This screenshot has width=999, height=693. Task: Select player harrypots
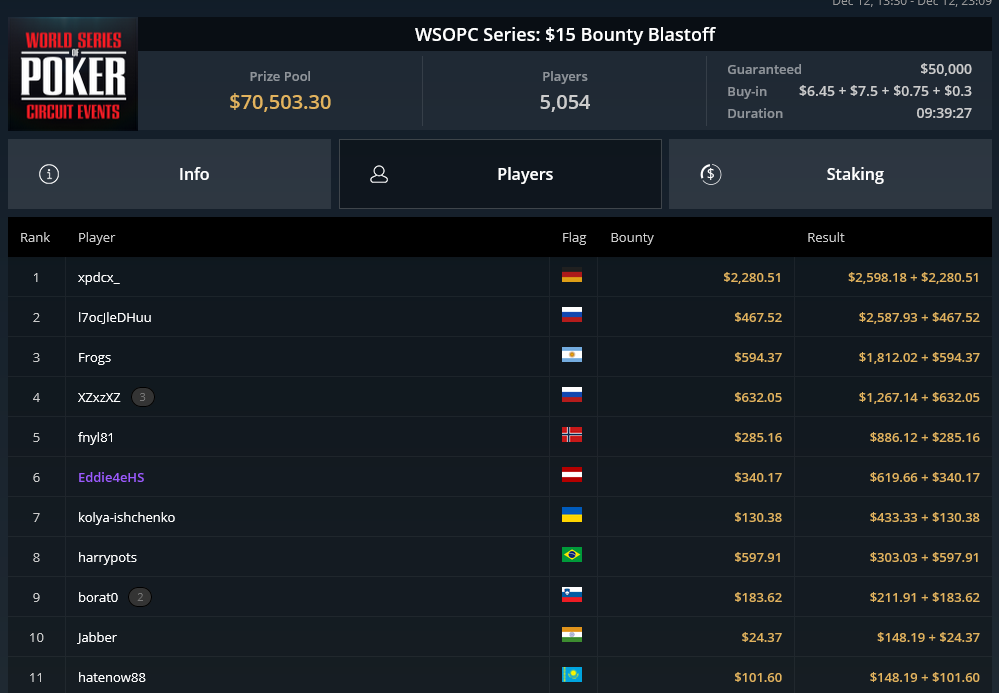[x=107, y=558]
